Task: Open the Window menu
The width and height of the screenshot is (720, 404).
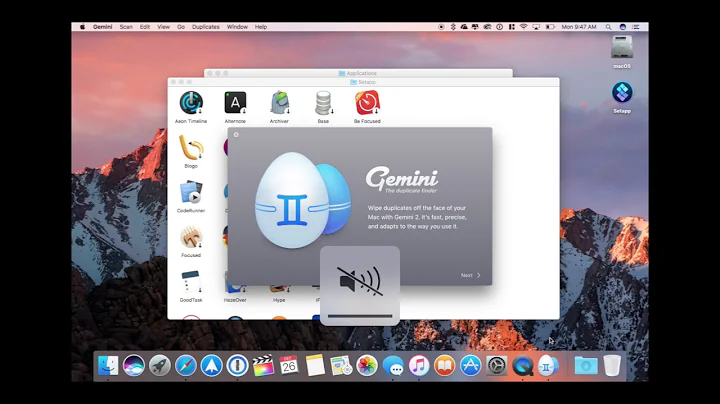Action: pyautogui.click(x=237, y=27)
